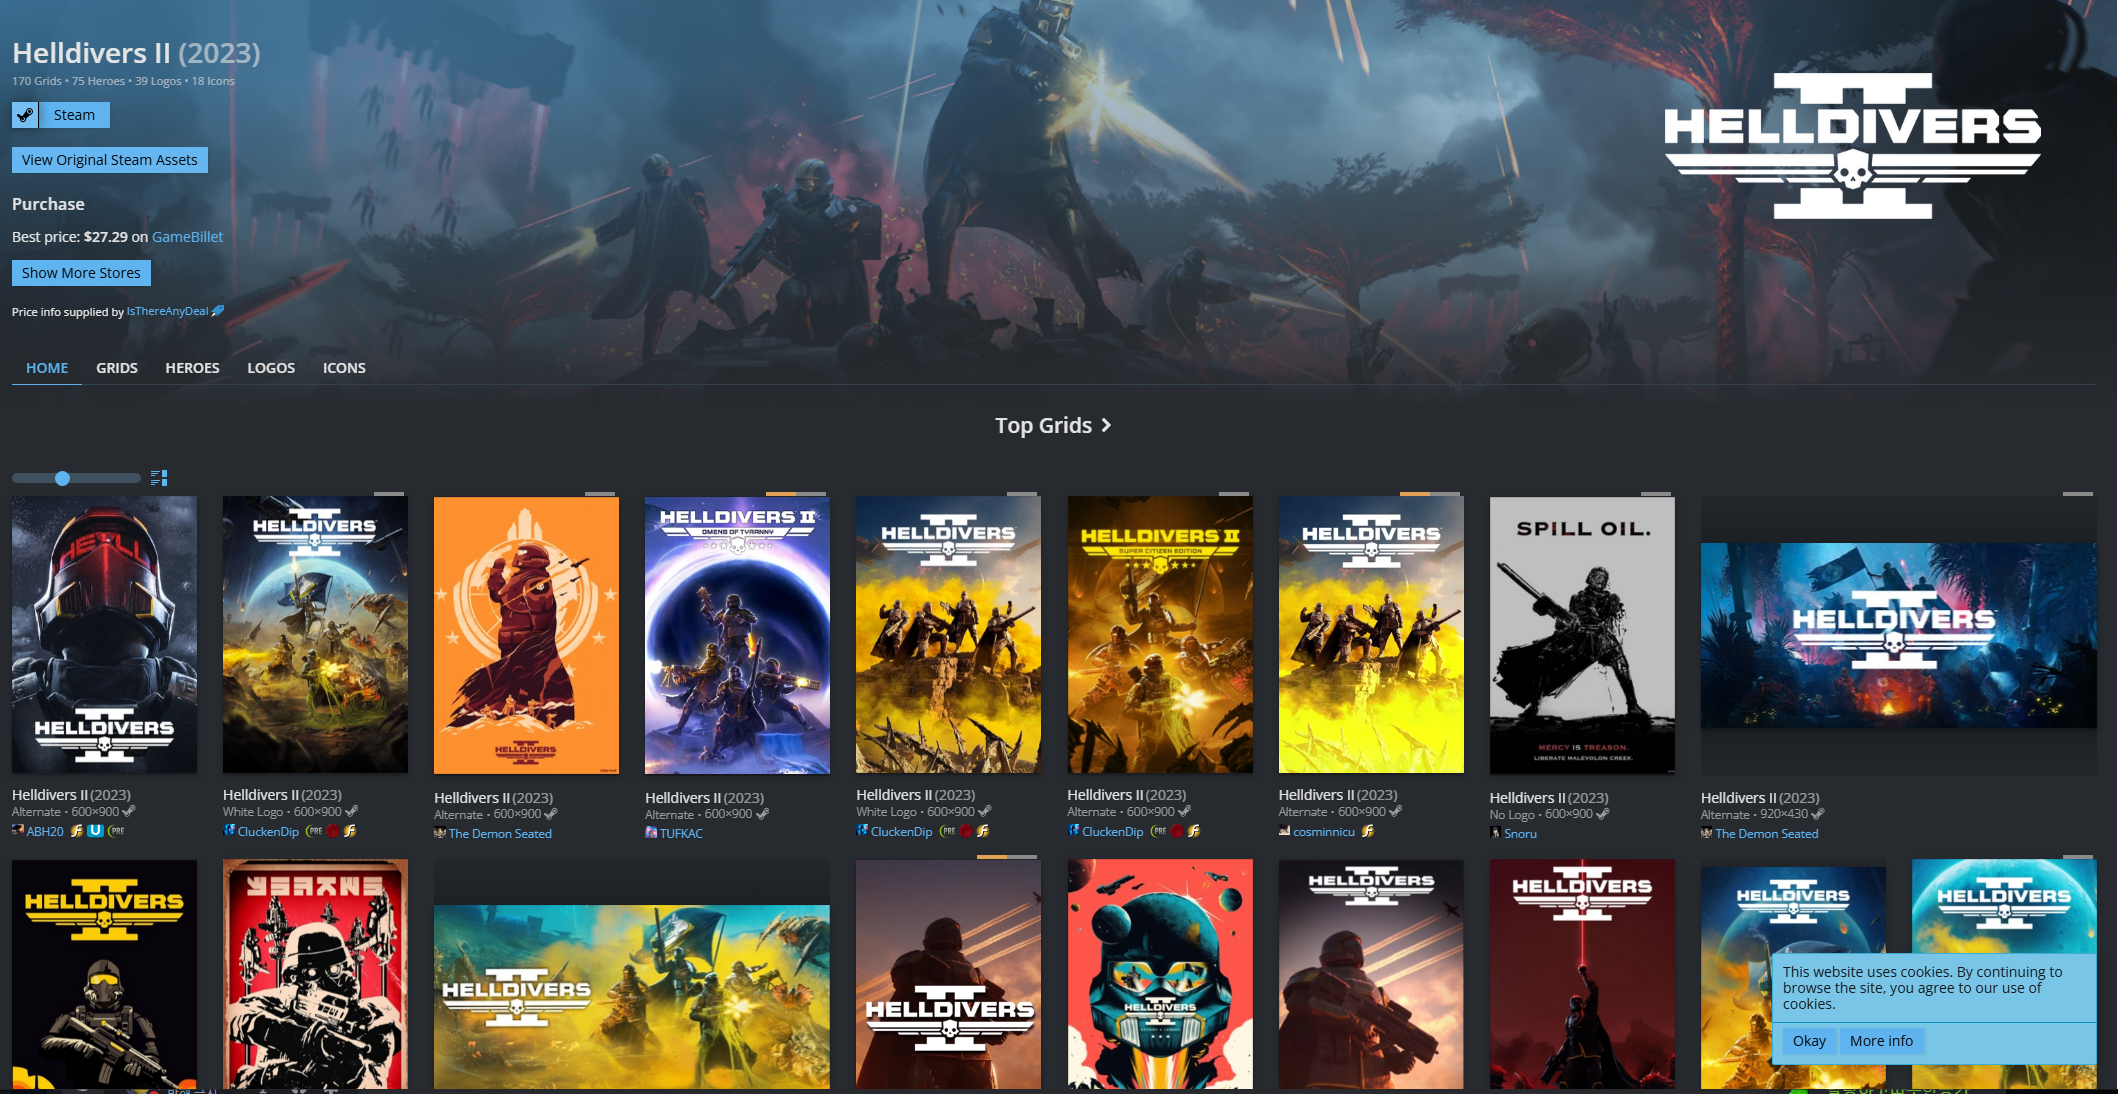2118x1094 pixels.
Task: Open the dark red laser beam grid thumbnail
Action: click(1582, 974)
